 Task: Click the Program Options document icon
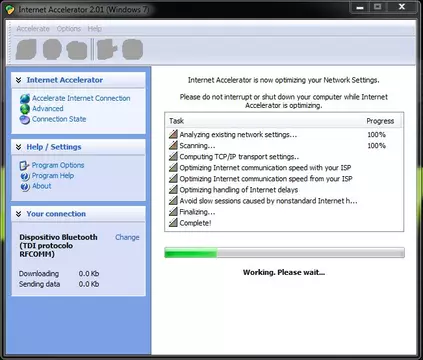tap(24, 165)
